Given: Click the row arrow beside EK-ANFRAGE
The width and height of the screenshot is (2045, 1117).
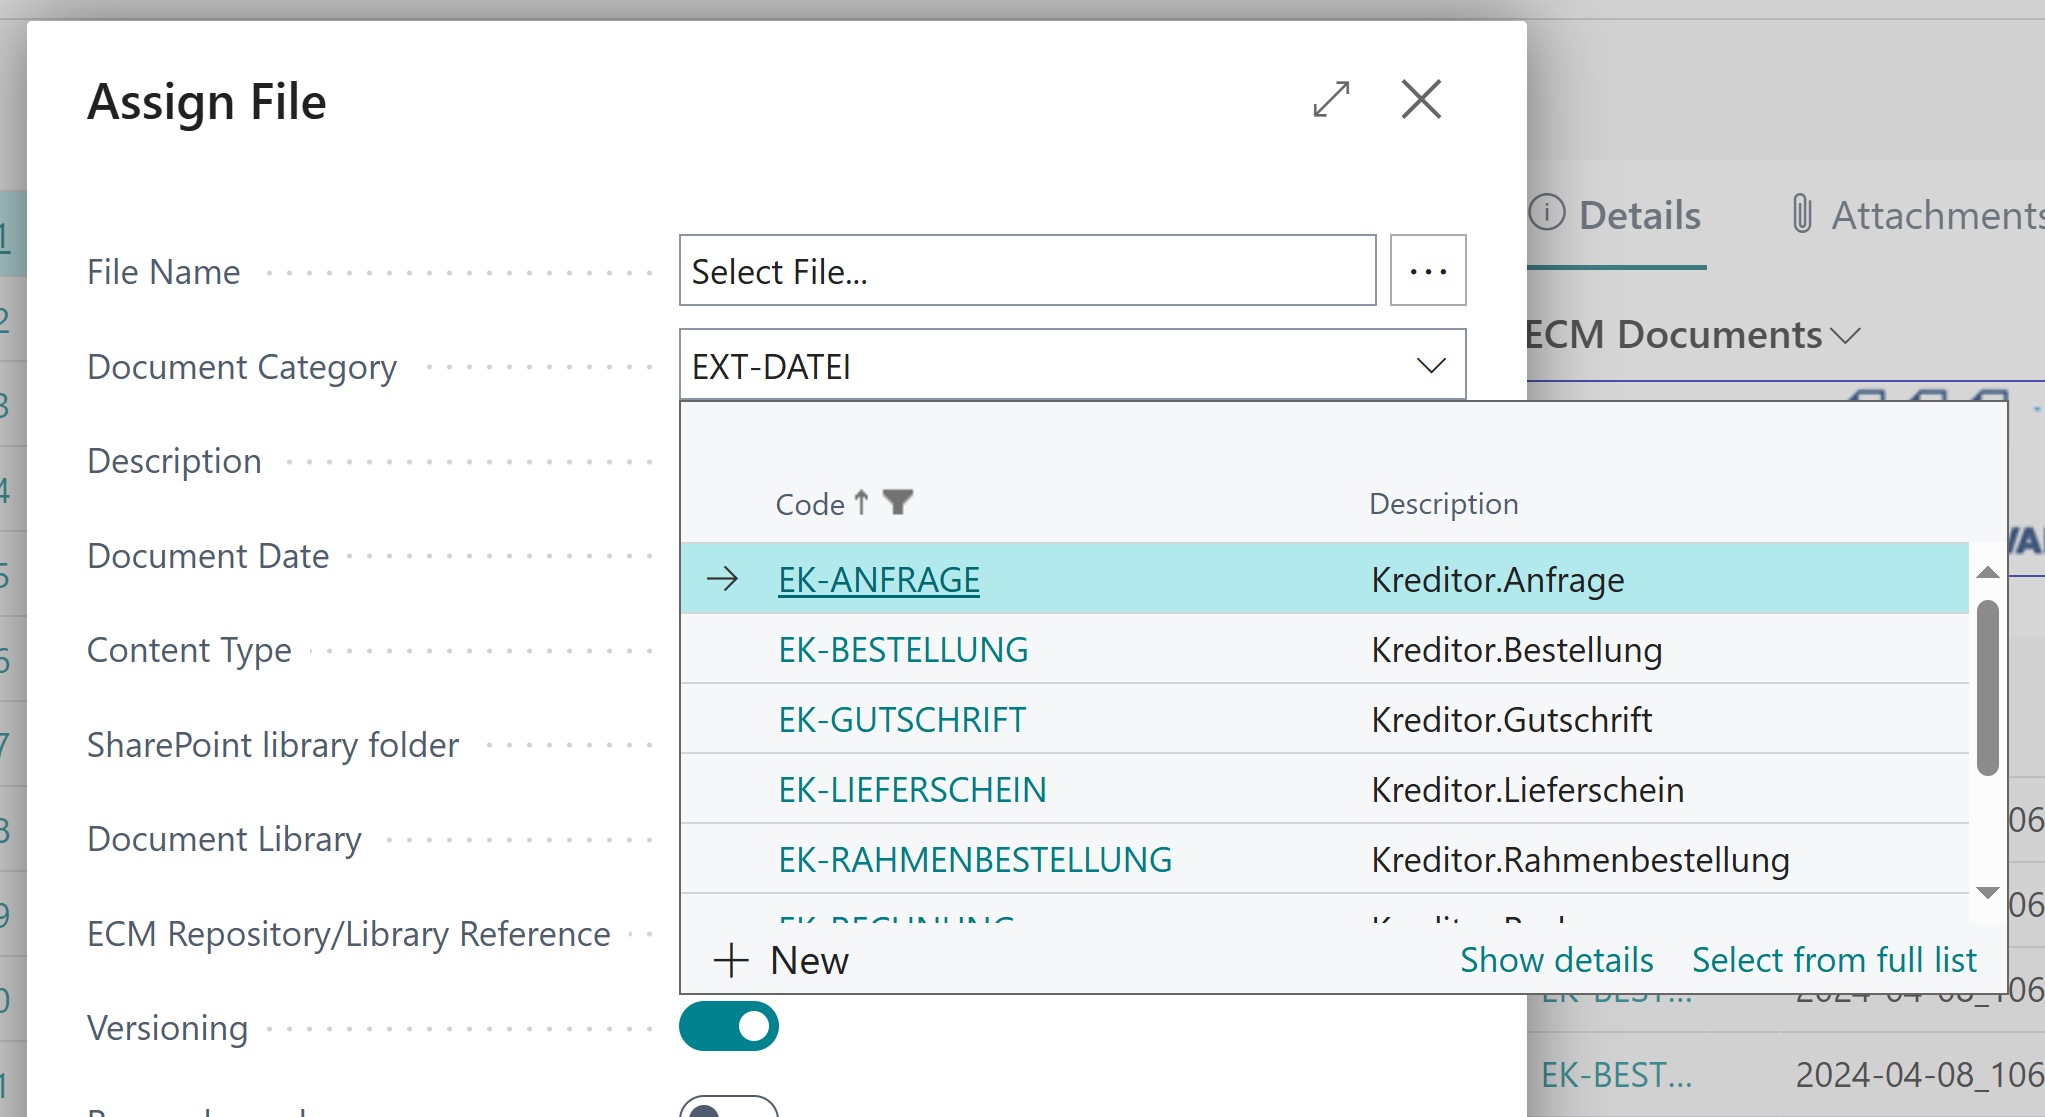Looking at the screenshot, I should click(722, 579).
